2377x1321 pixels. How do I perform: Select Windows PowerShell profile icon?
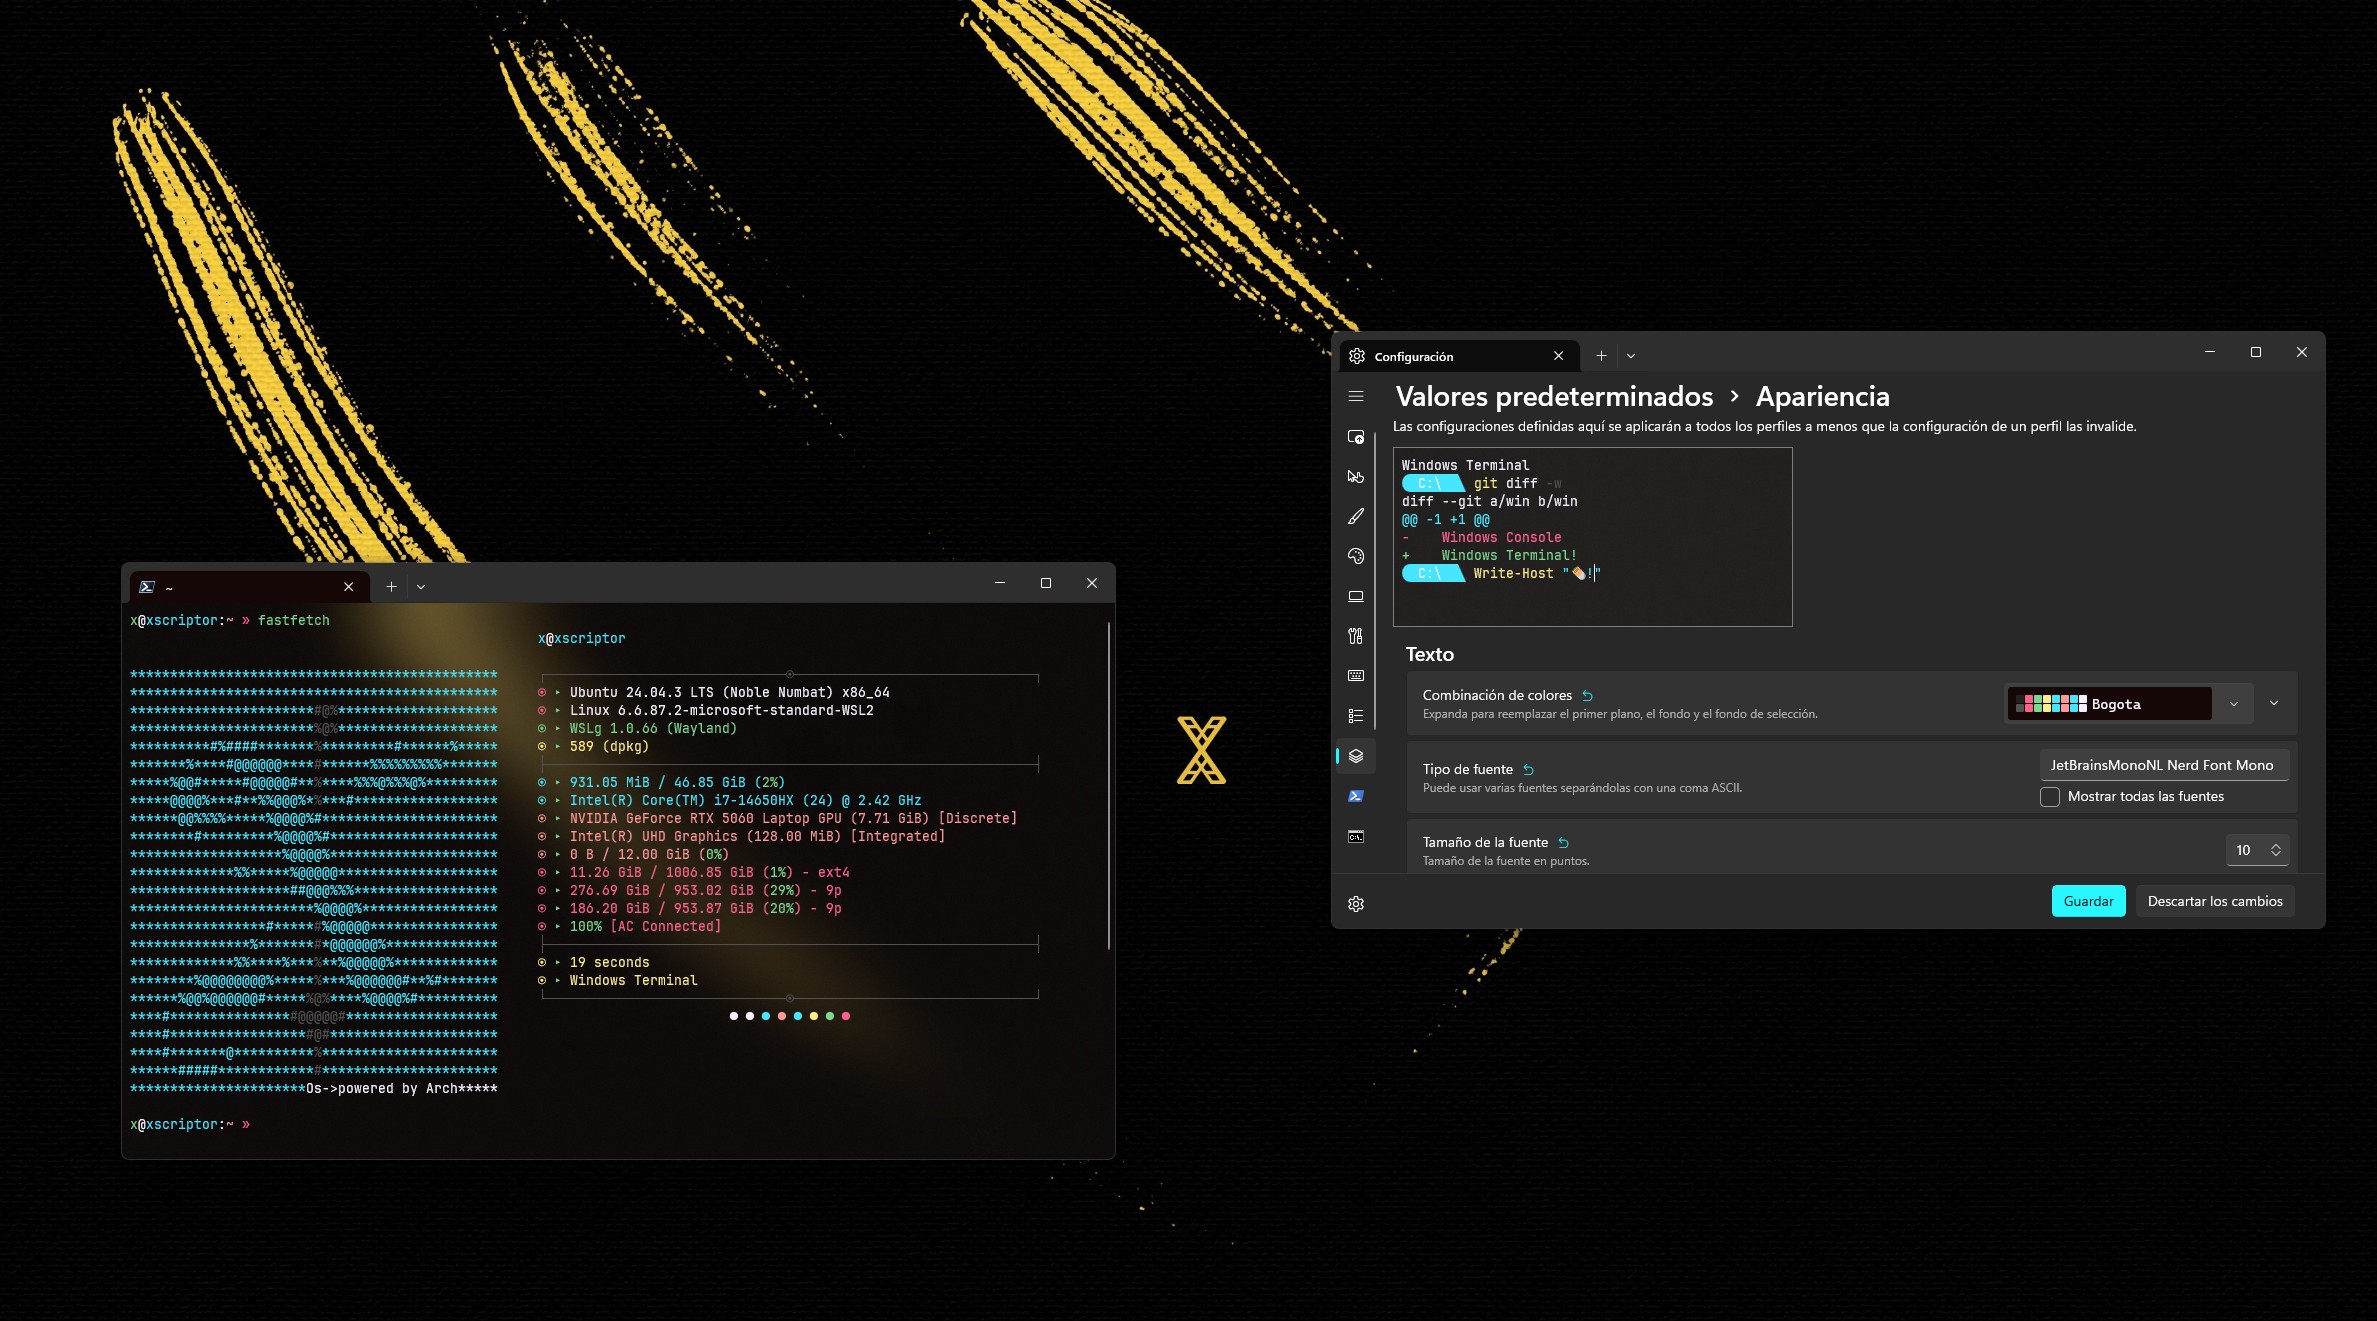pos(1356,796)
